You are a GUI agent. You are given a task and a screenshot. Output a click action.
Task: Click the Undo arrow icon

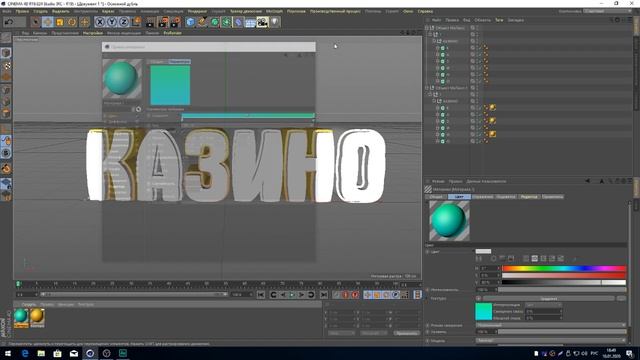click(x=9, y=22)
